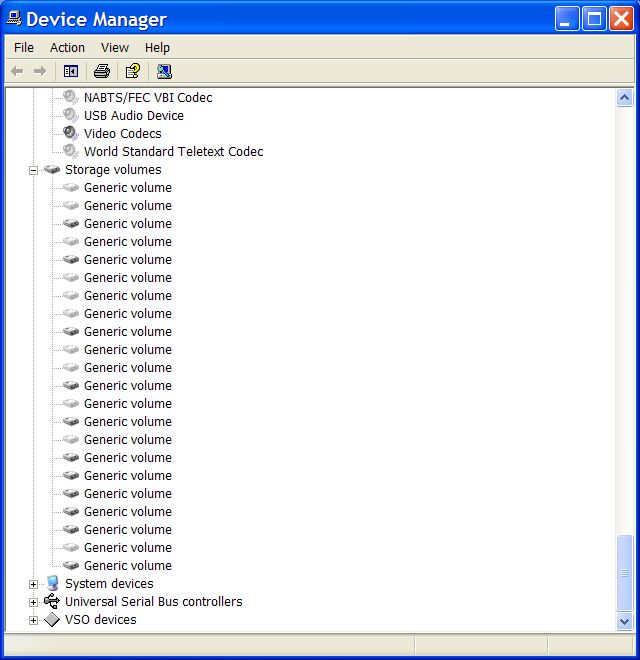Click the Forward arrow toolbar button

(x=40, y=71)
